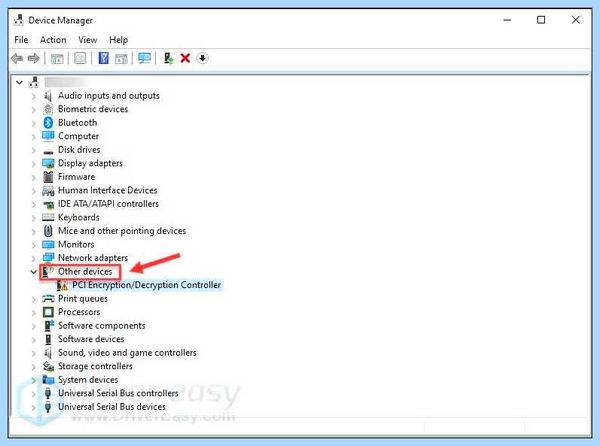Click the update driver green arrow icon
This screenshot has height=446, width=600.
tap(168, 58)
